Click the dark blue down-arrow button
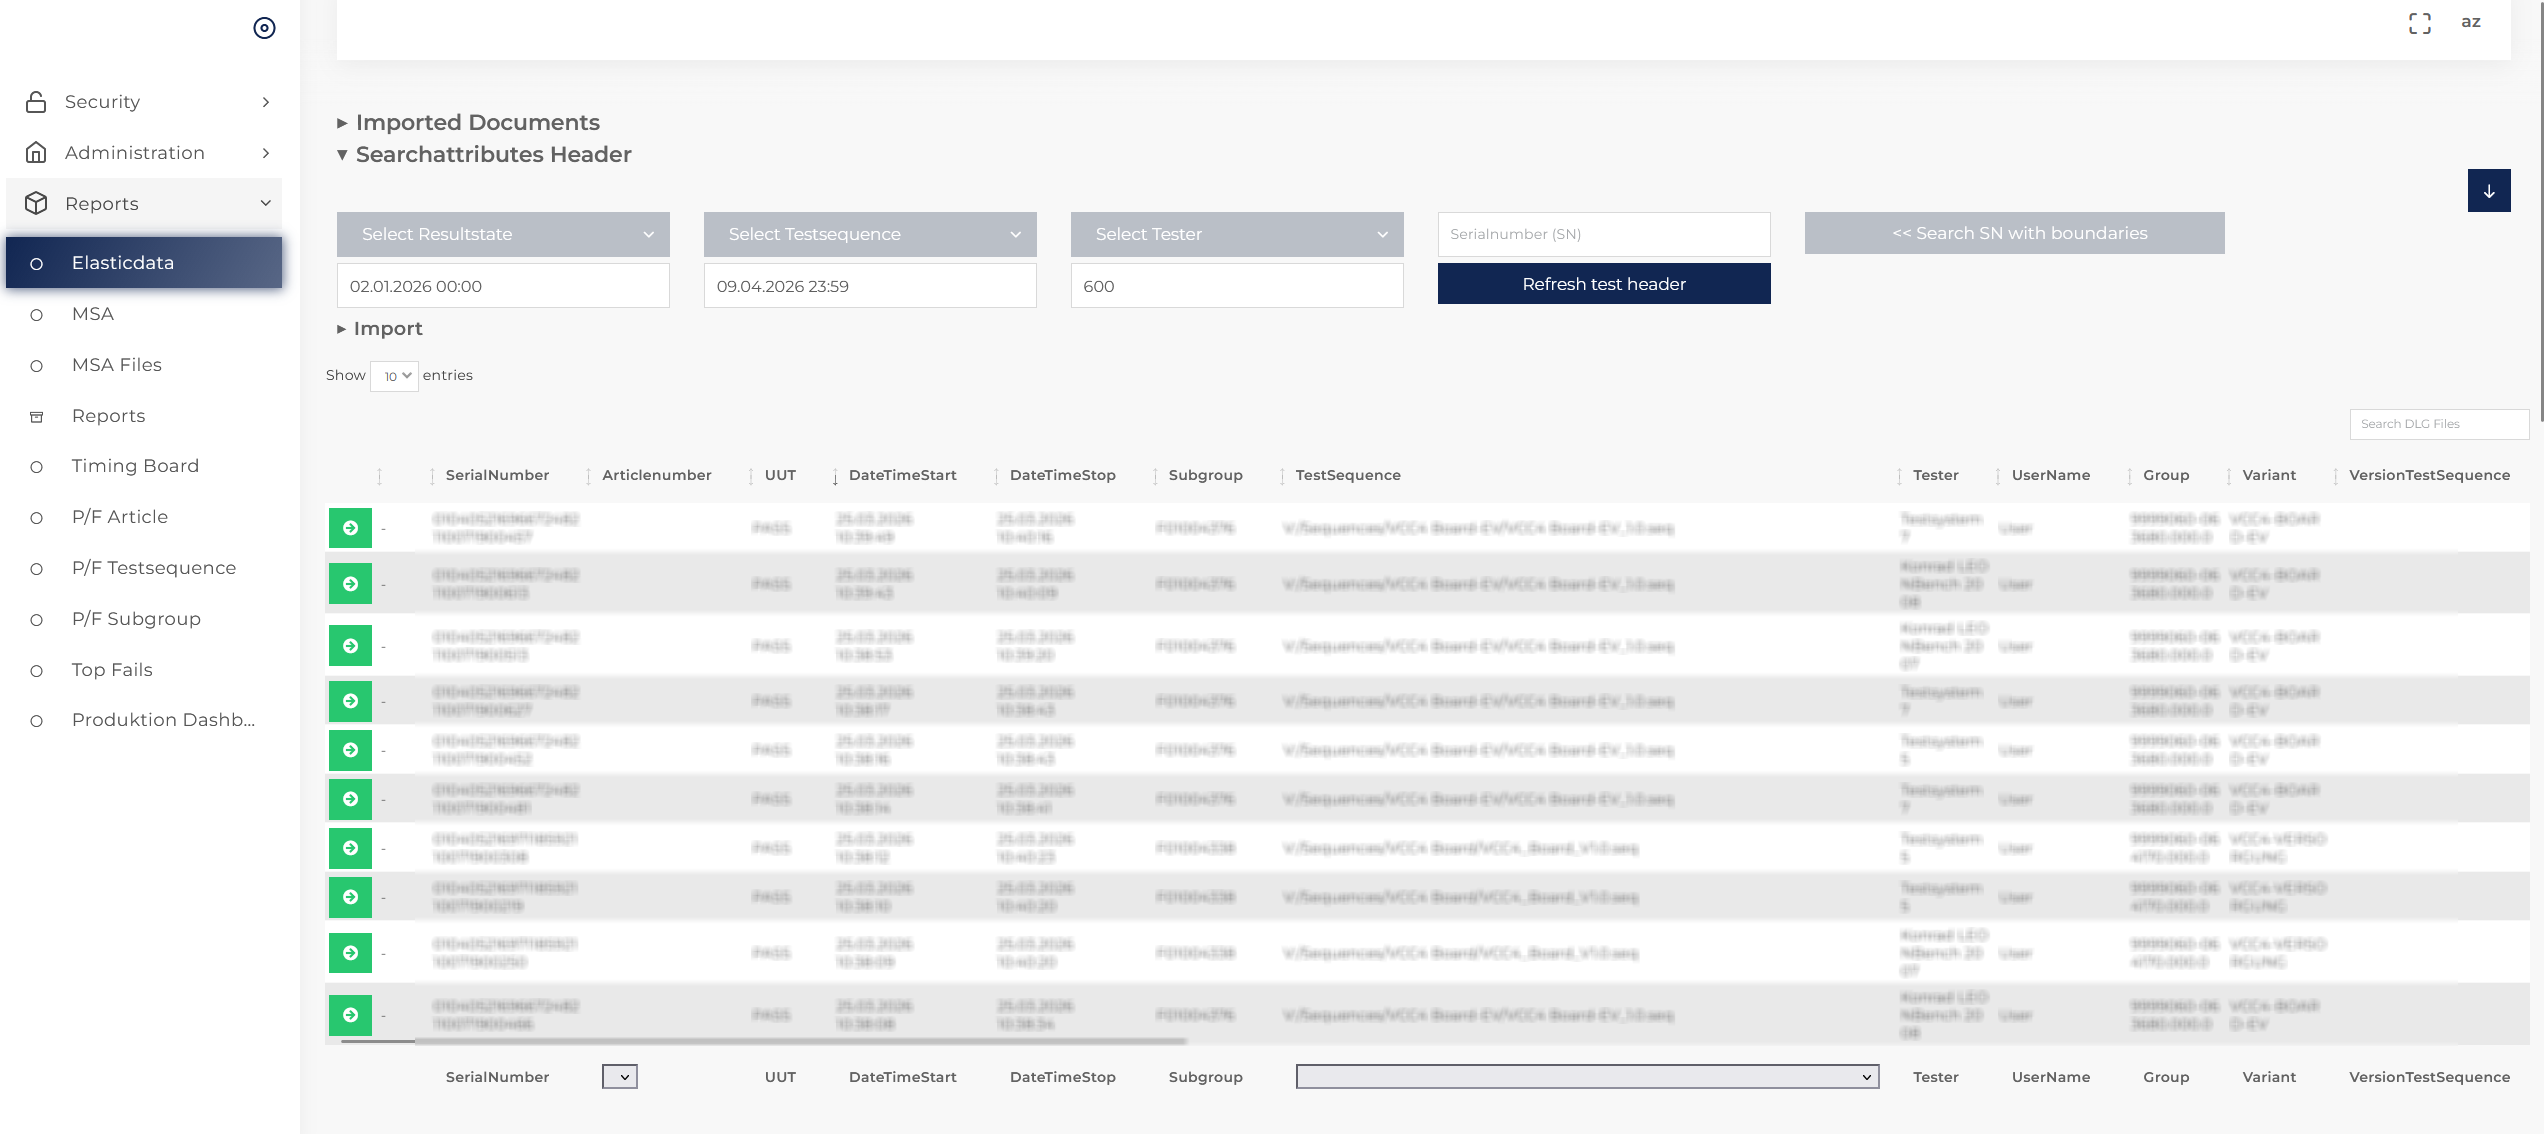 [2488, 191]
